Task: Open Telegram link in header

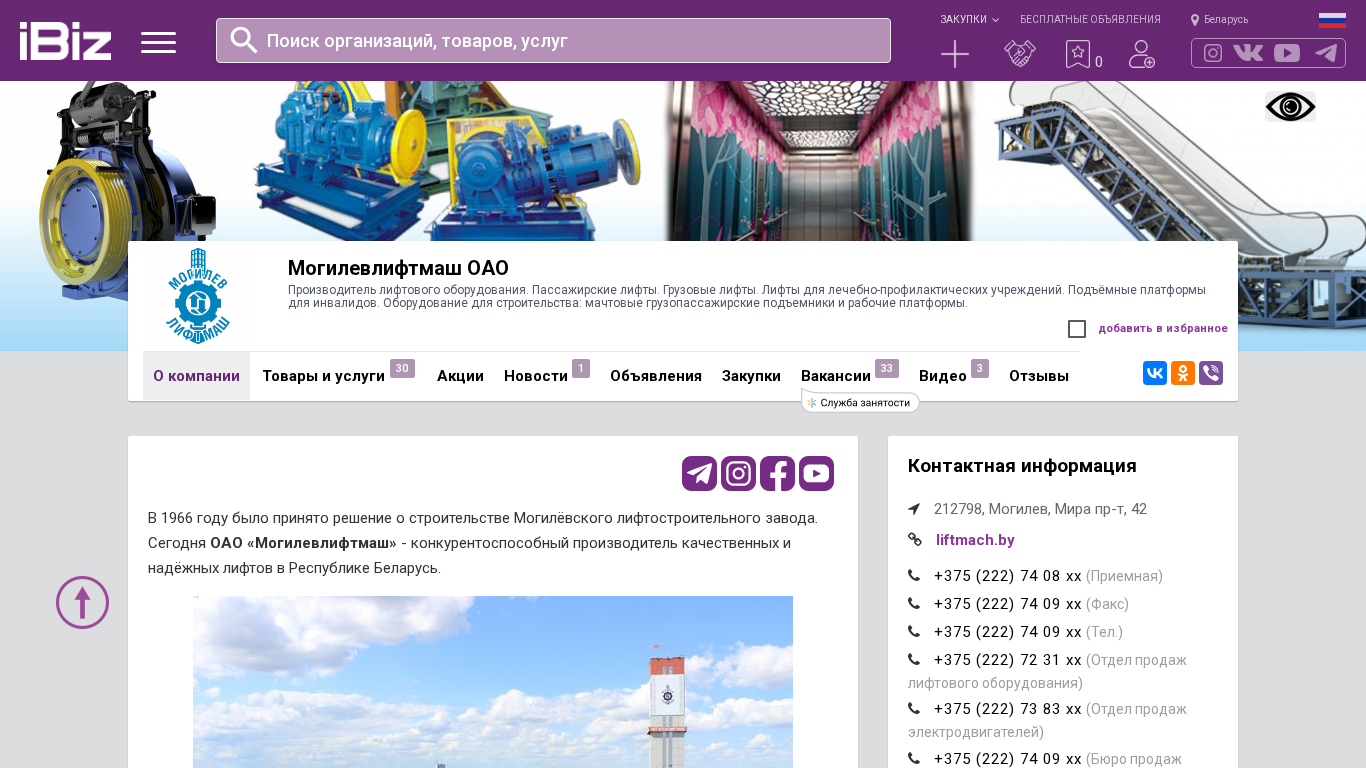Action: point(1326,53)
